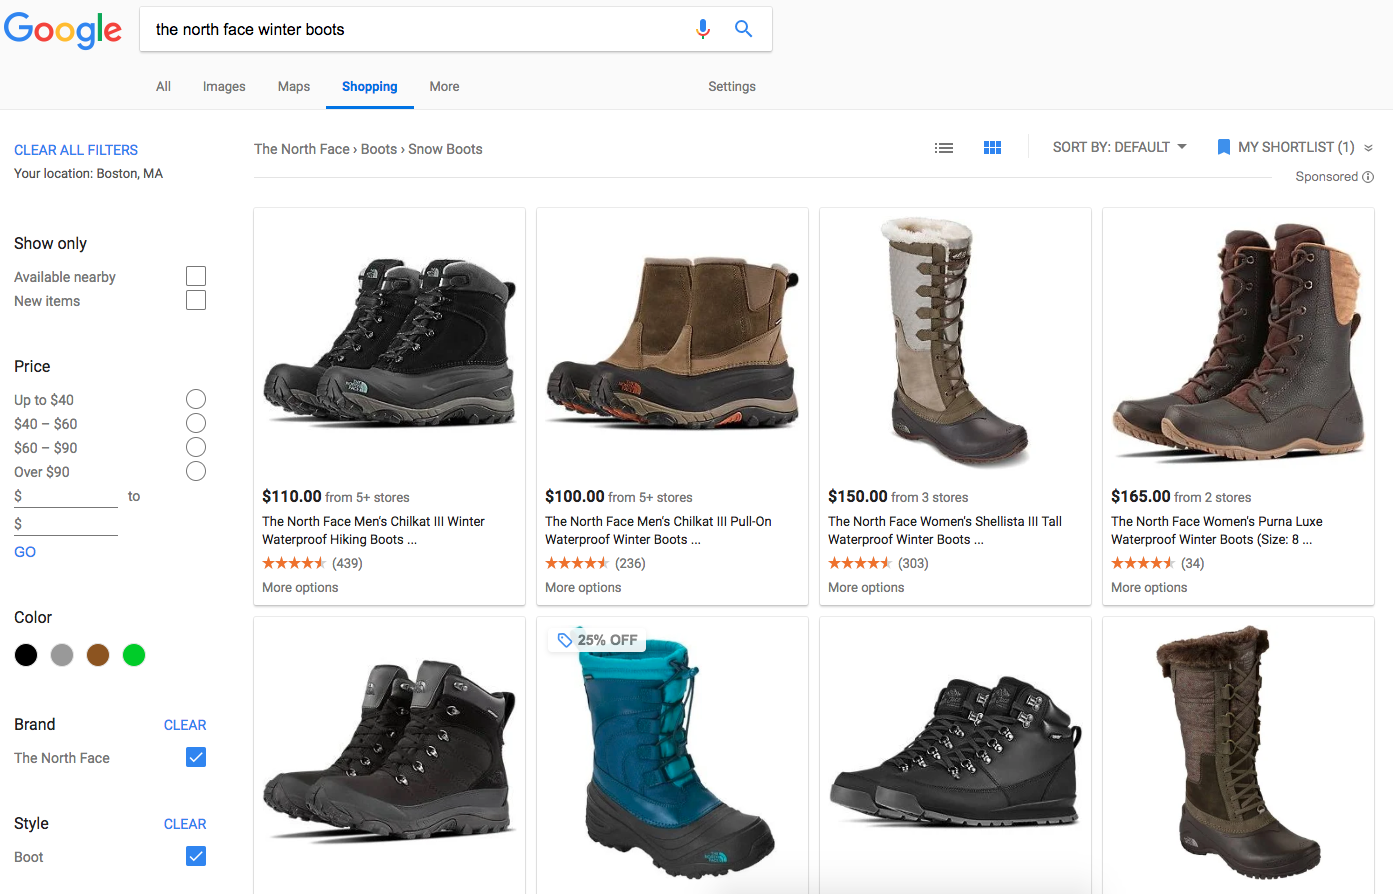Open Women's Shellista III Tall Boots title

(x=945, y=530)
